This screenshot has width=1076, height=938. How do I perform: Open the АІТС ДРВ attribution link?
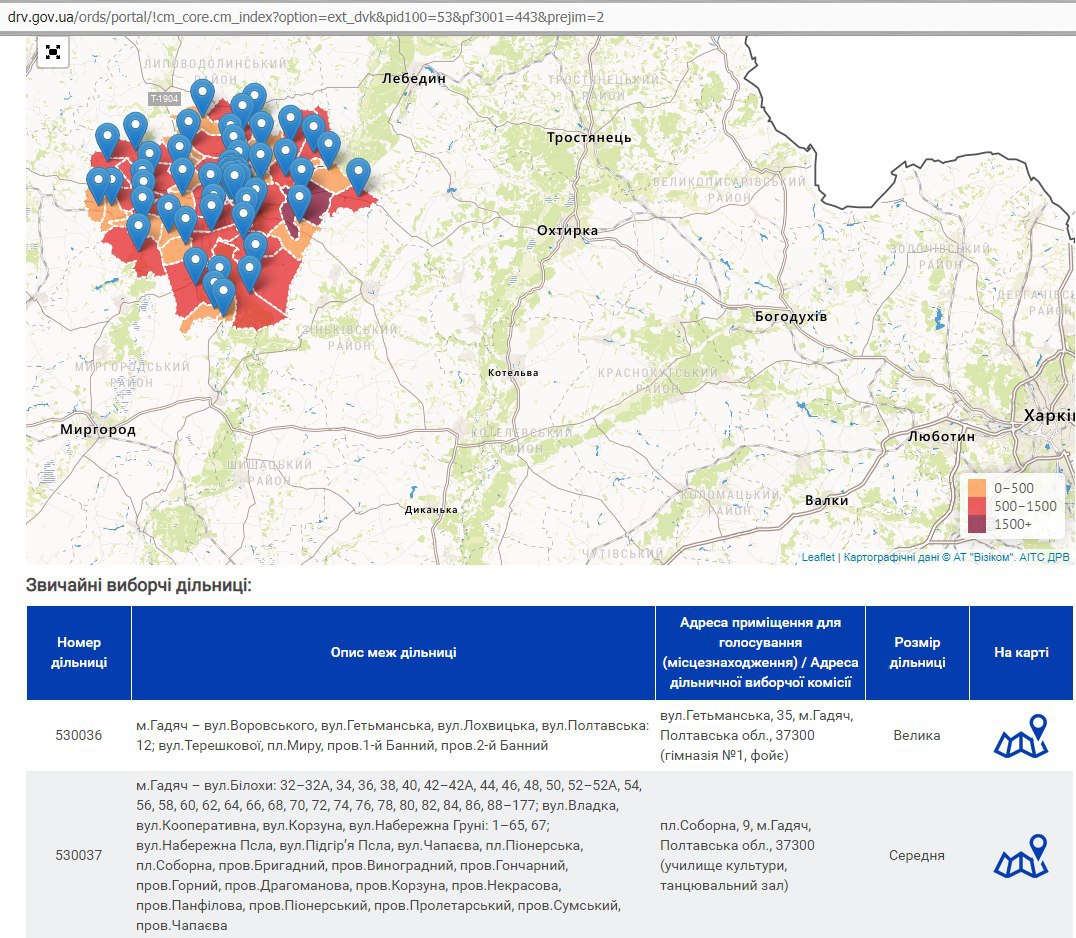(x=1044, y=557)
